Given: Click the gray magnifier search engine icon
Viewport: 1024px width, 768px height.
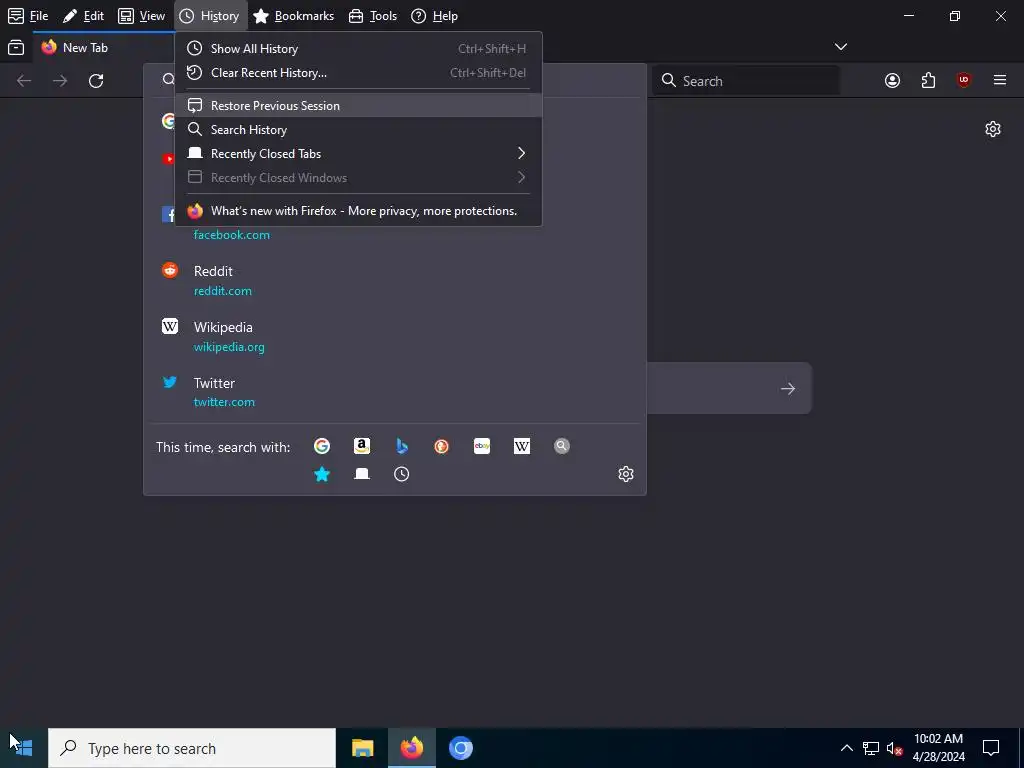Looking at the screenshot, I should [x=562, y=446].
